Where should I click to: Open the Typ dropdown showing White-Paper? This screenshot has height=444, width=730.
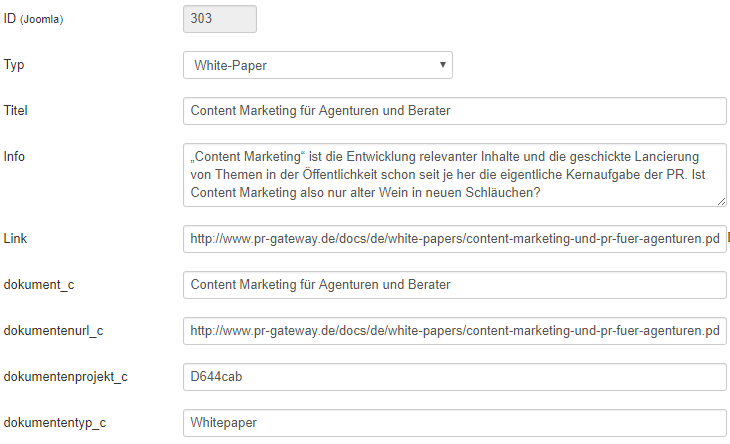click(317, 65)
